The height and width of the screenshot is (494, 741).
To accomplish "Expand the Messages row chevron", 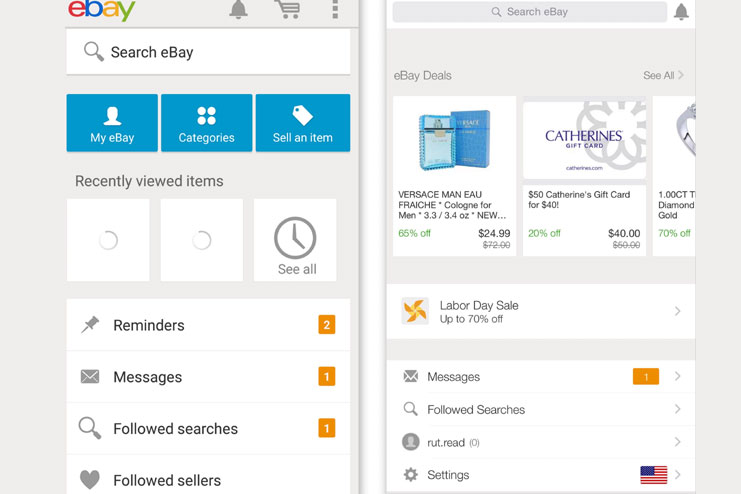I will (x=678, y=376).
